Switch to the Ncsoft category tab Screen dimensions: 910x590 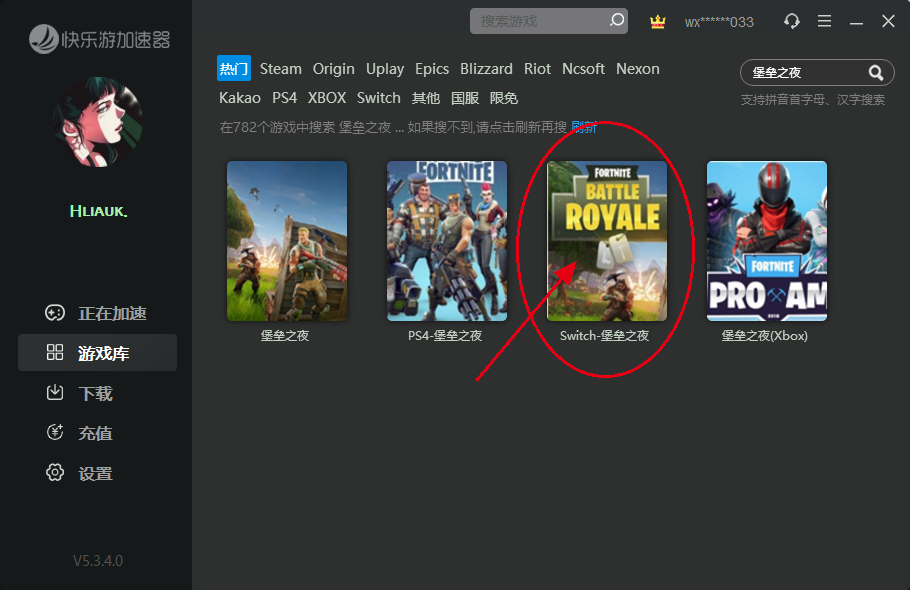click(x=583, y=69)
